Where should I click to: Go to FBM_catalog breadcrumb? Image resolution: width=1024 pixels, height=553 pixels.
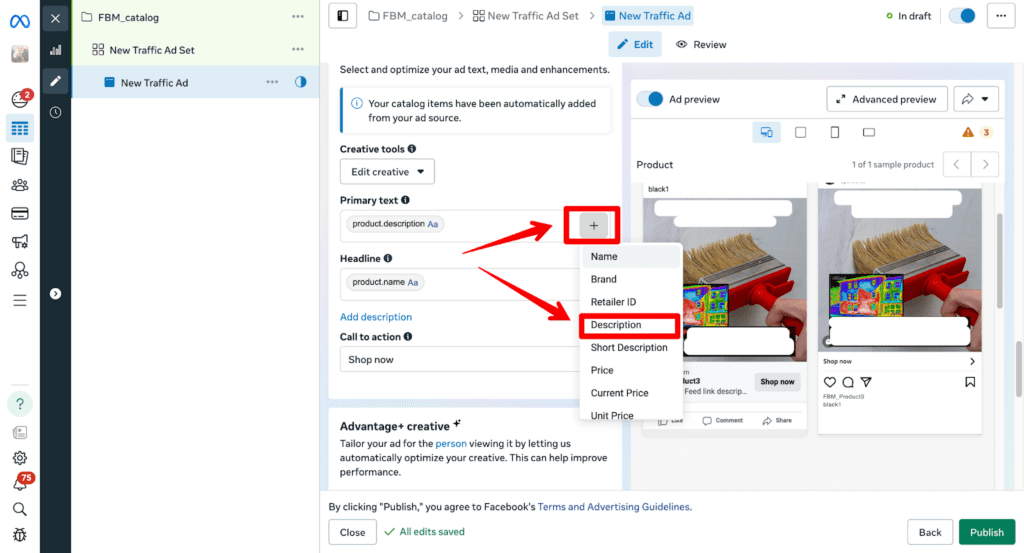coord(408,16)
